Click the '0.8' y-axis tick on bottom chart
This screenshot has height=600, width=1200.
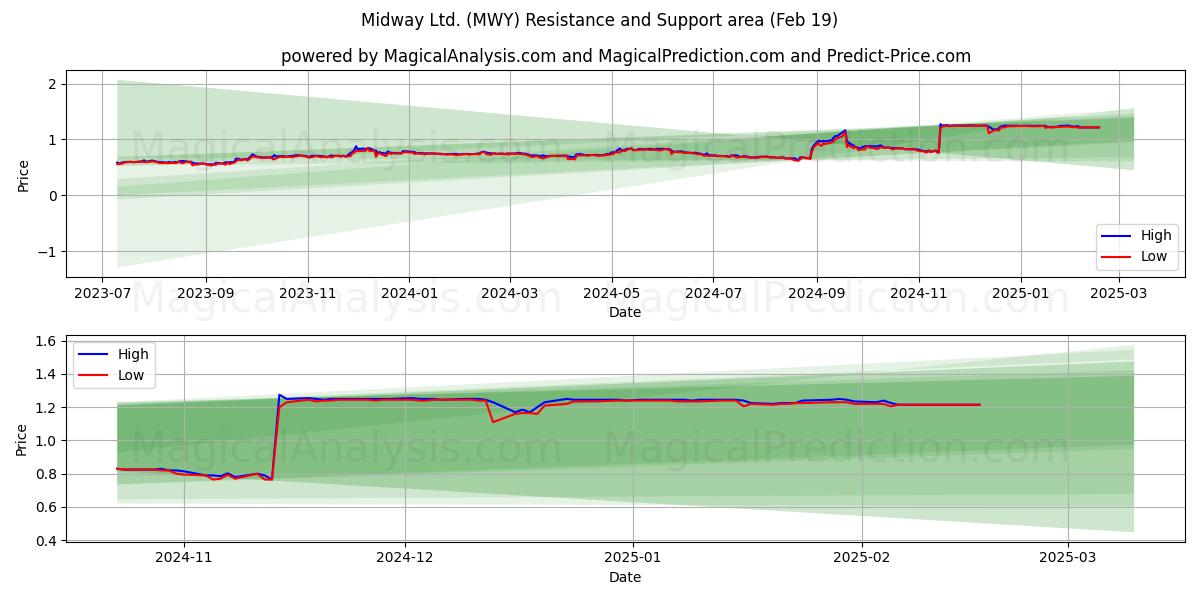pos(48,474)
